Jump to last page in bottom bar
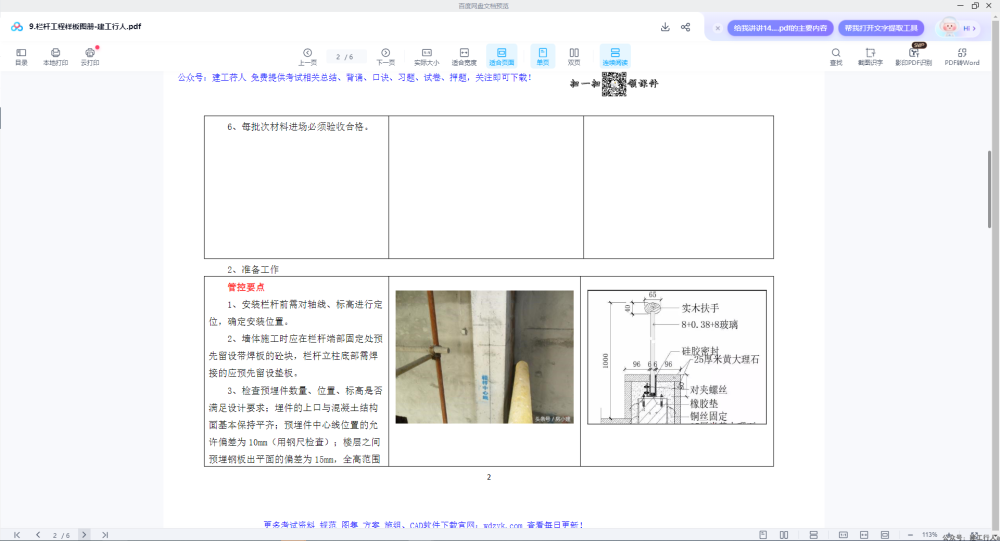Screen dimensions: 1000x541 [105, 535]
